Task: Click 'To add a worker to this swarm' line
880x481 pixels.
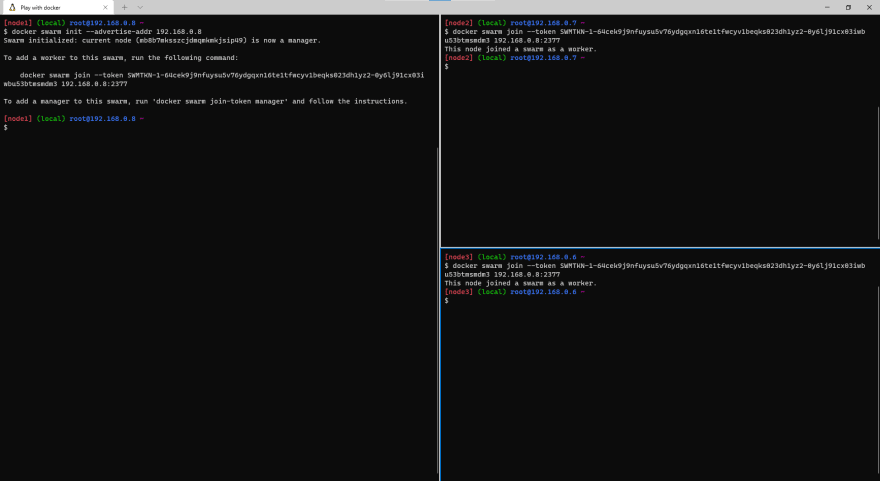Action: 121,58
